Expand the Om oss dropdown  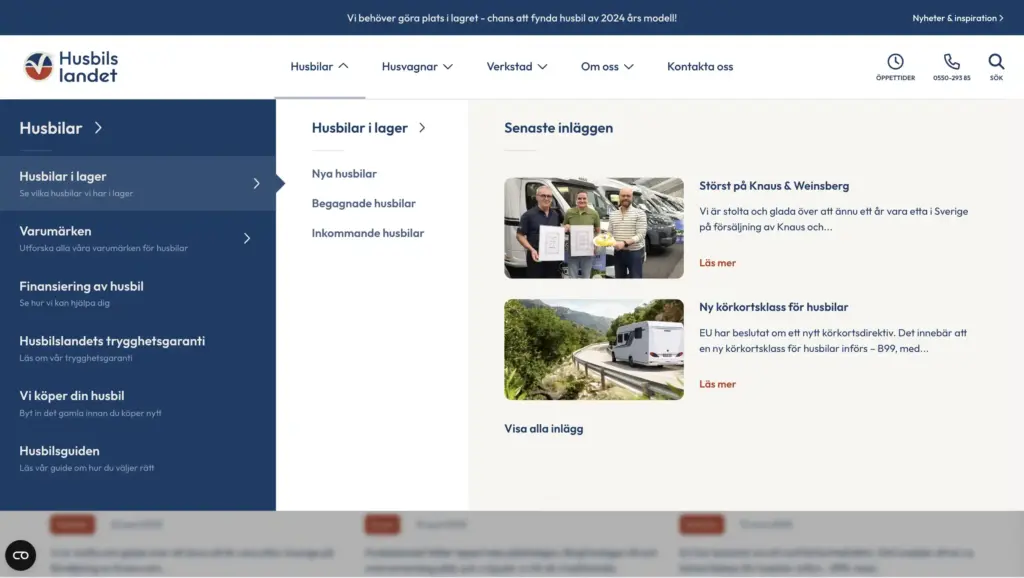point(605,66)
